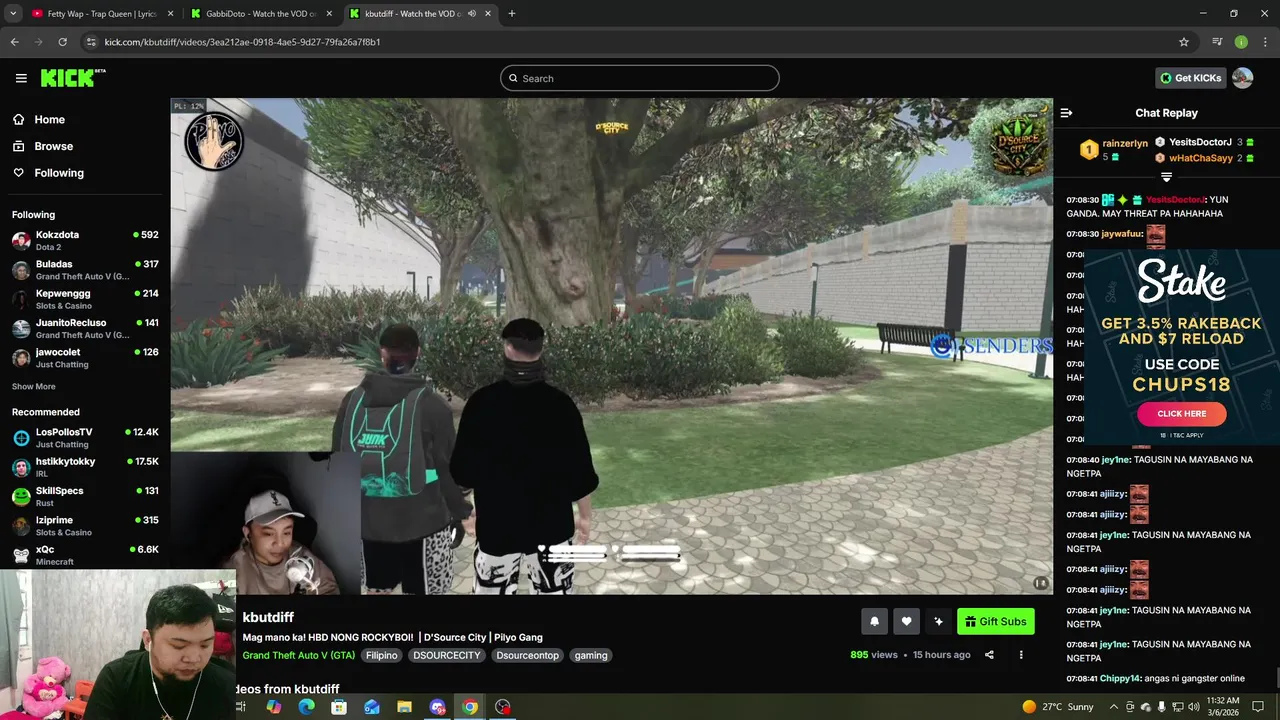The height and width of the screenshot is (720, 1280).
Task: Click the sparkle button beside Gift Subs
Action: click(x=938, y=621)
